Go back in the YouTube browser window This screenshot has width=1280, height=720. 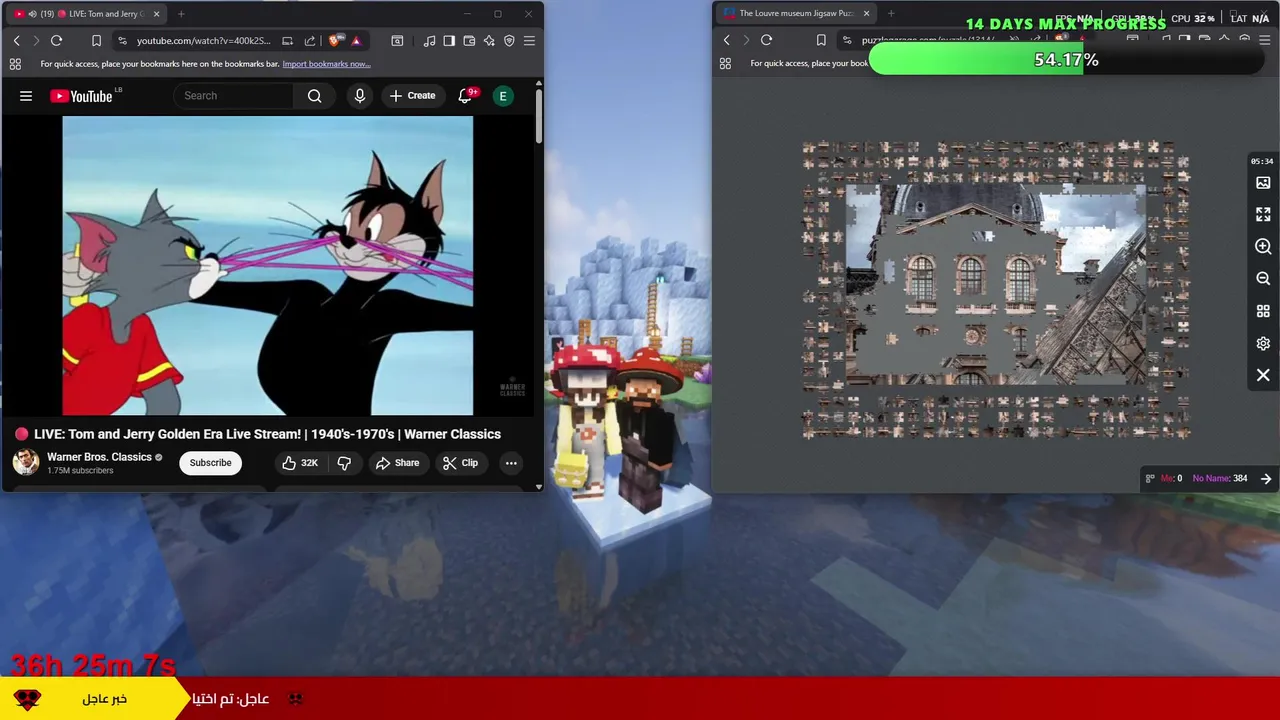[x=17, y=41]
